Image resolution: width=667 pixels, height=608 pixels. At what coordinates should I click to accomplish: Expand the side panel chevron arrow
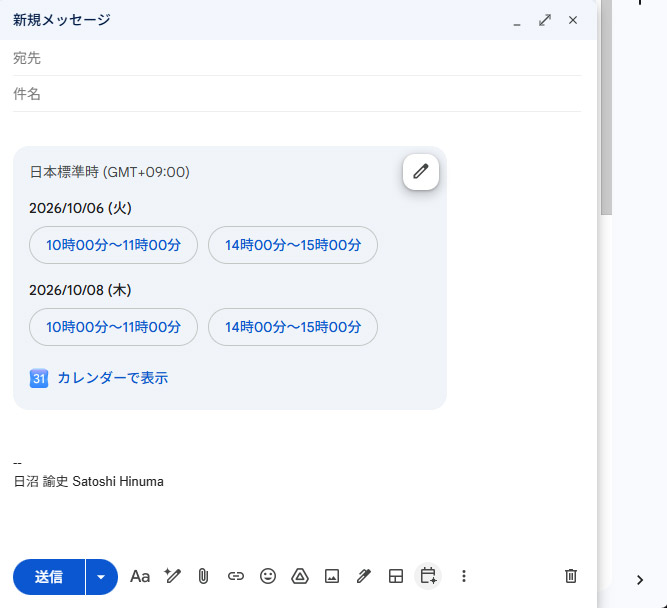click(640, 580)
